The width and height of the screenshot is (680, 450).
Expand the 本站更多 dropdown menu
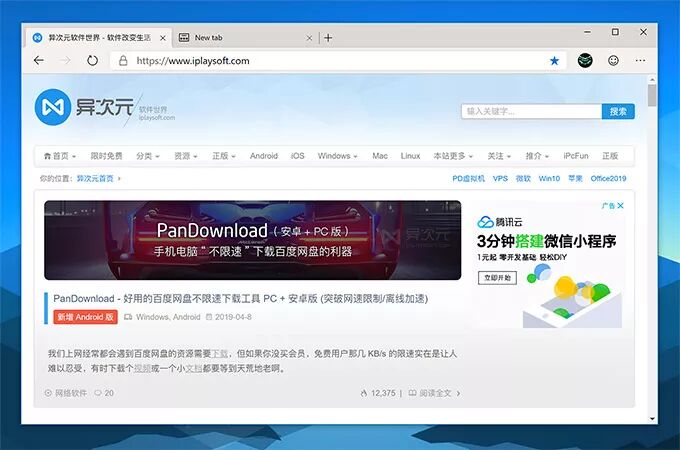click(453, 156)
